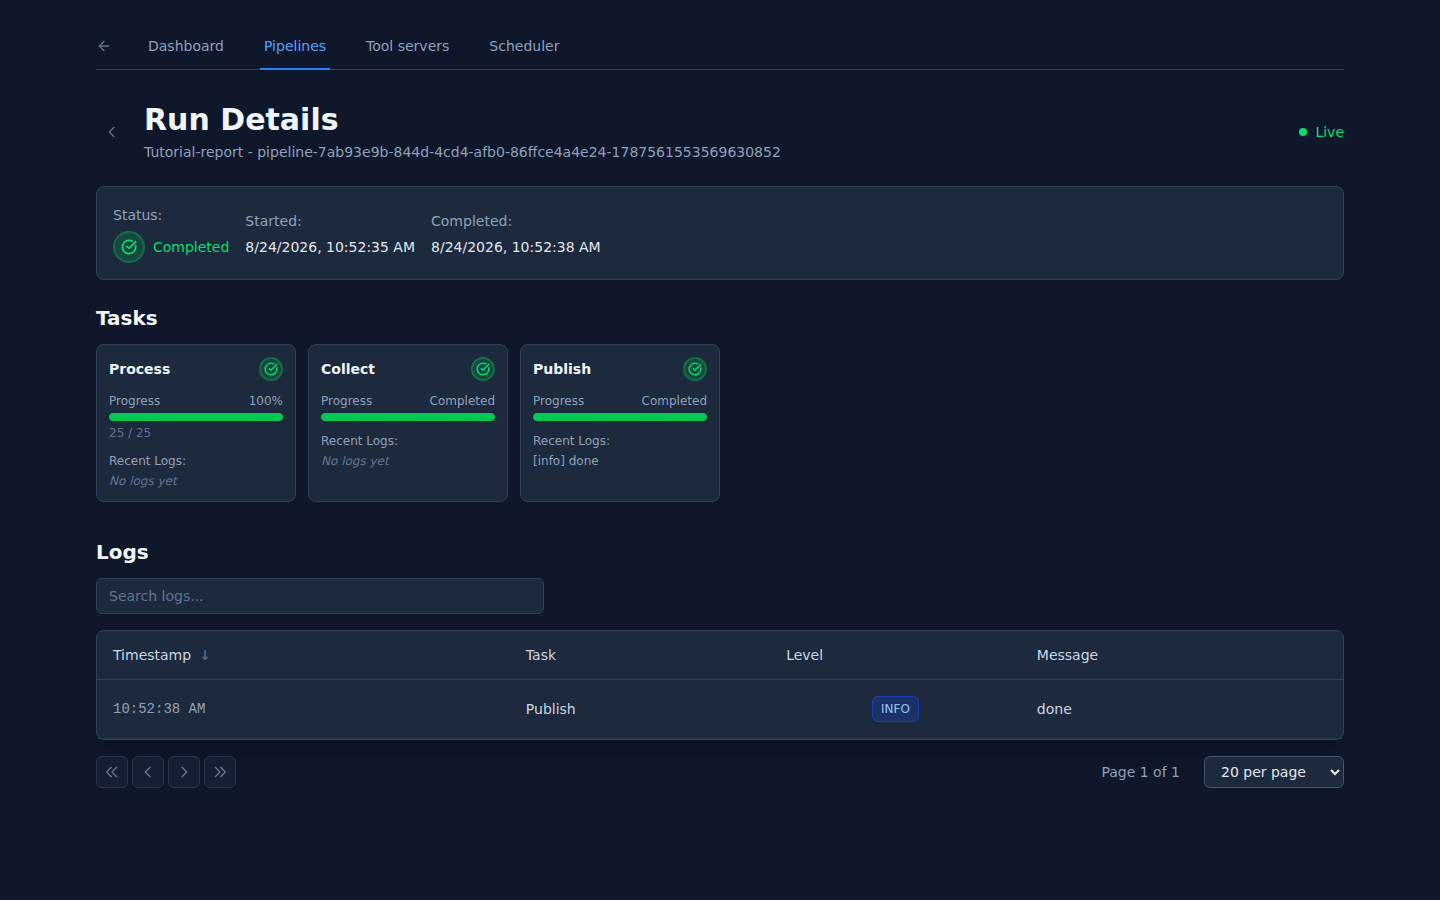The image size is (1440, 900).
Task: Click the 'done' log message
Action: 1054,709
